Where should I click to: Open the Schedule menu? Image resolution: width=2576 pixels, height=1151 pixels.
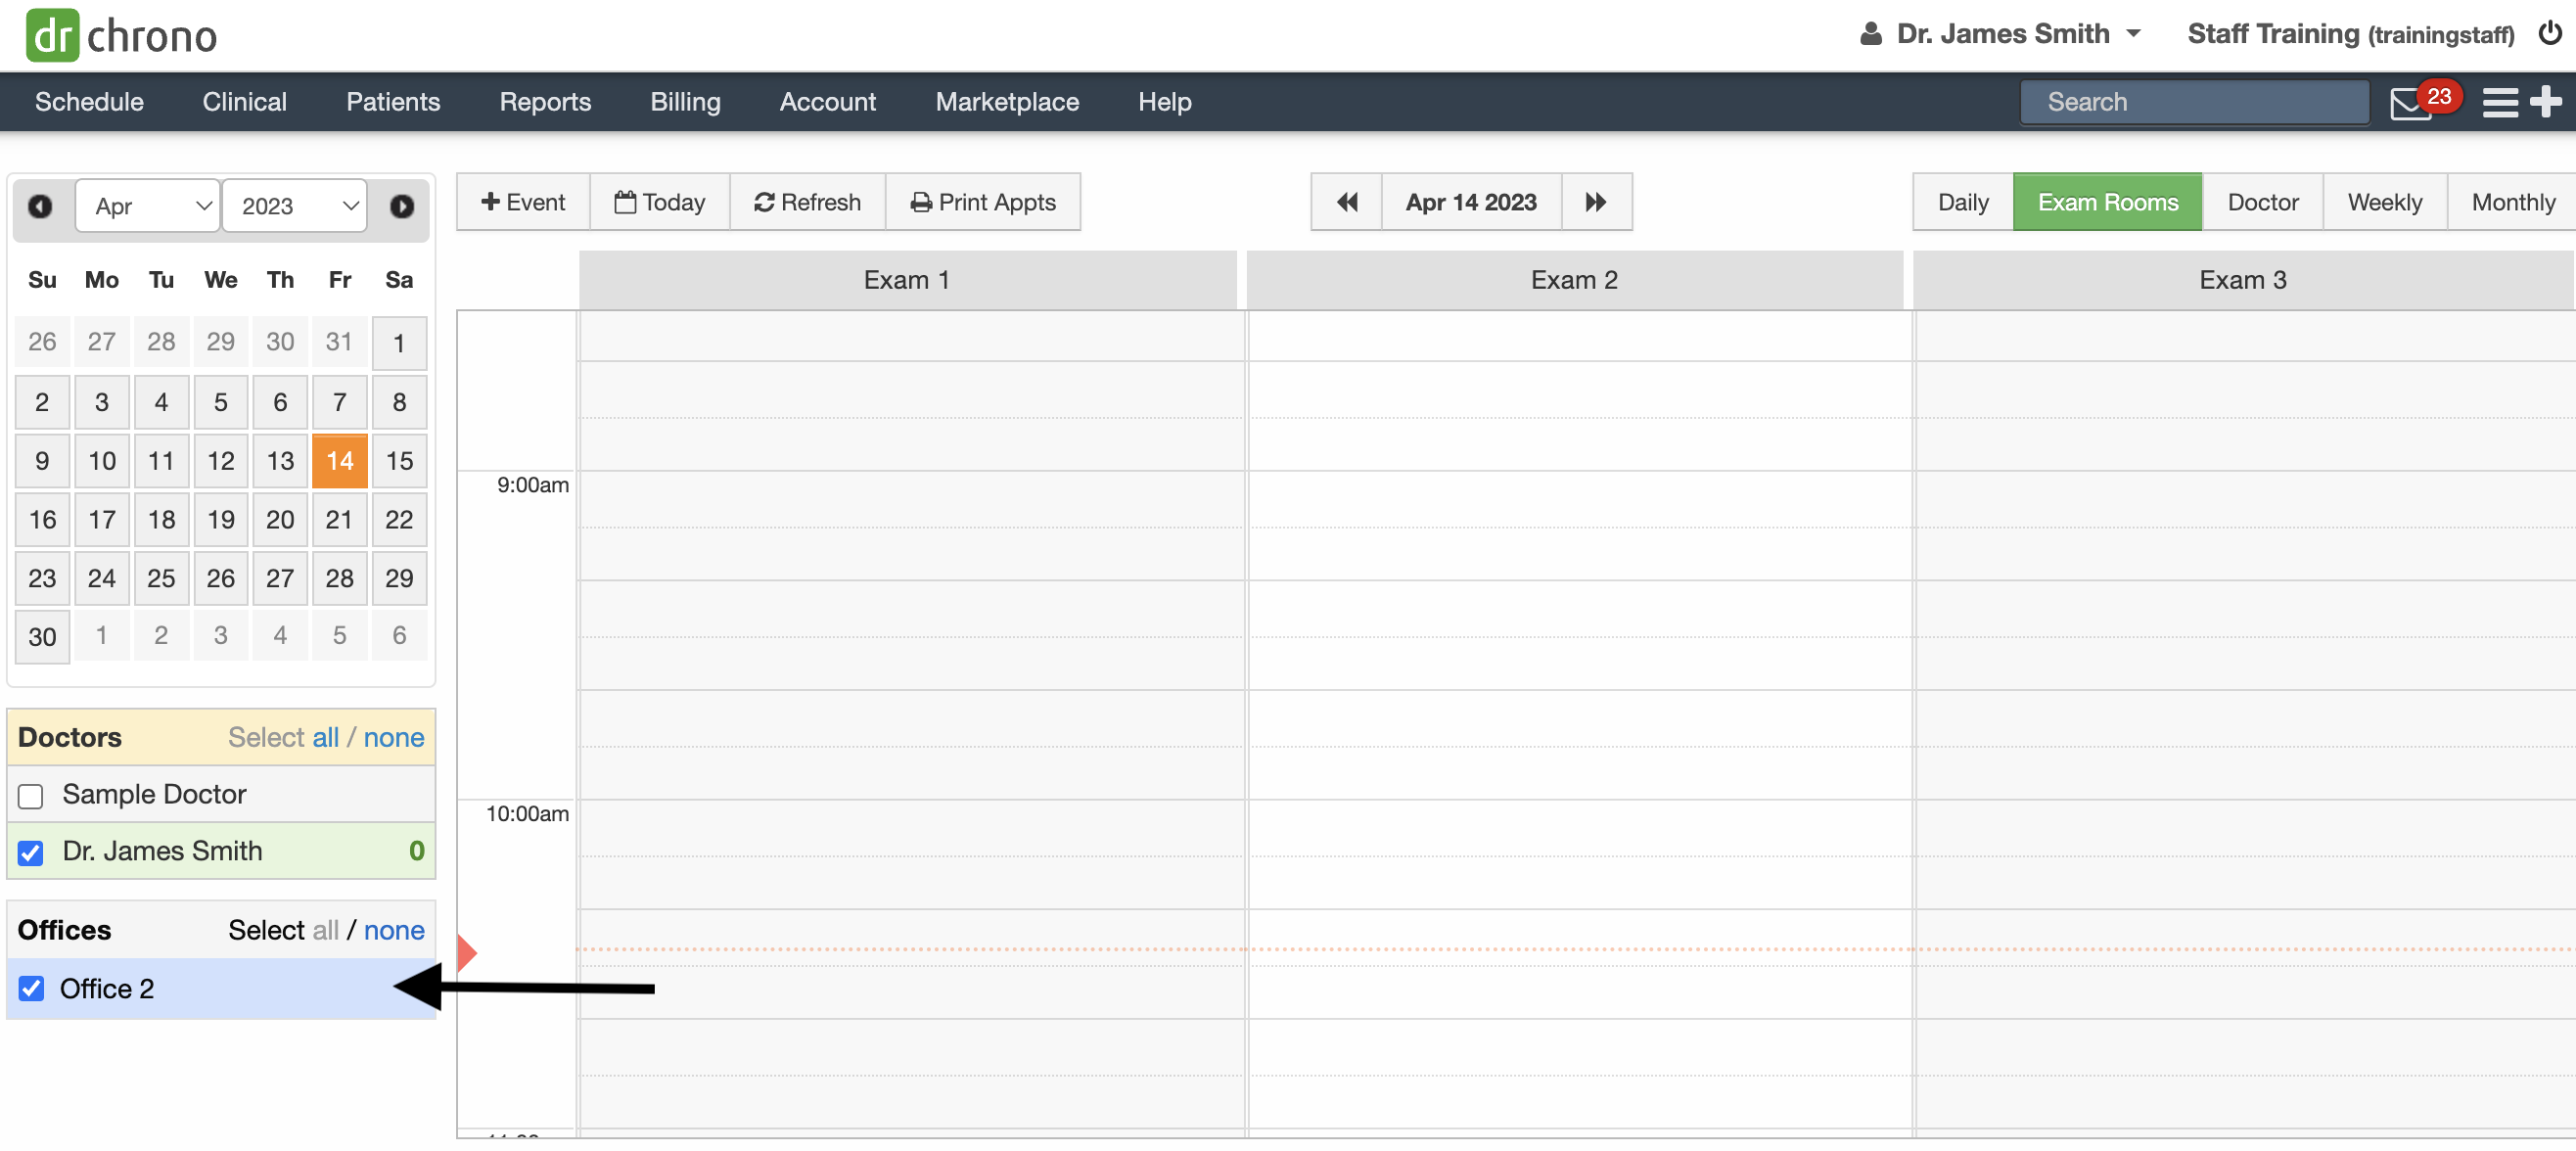[x=89, y=102]
